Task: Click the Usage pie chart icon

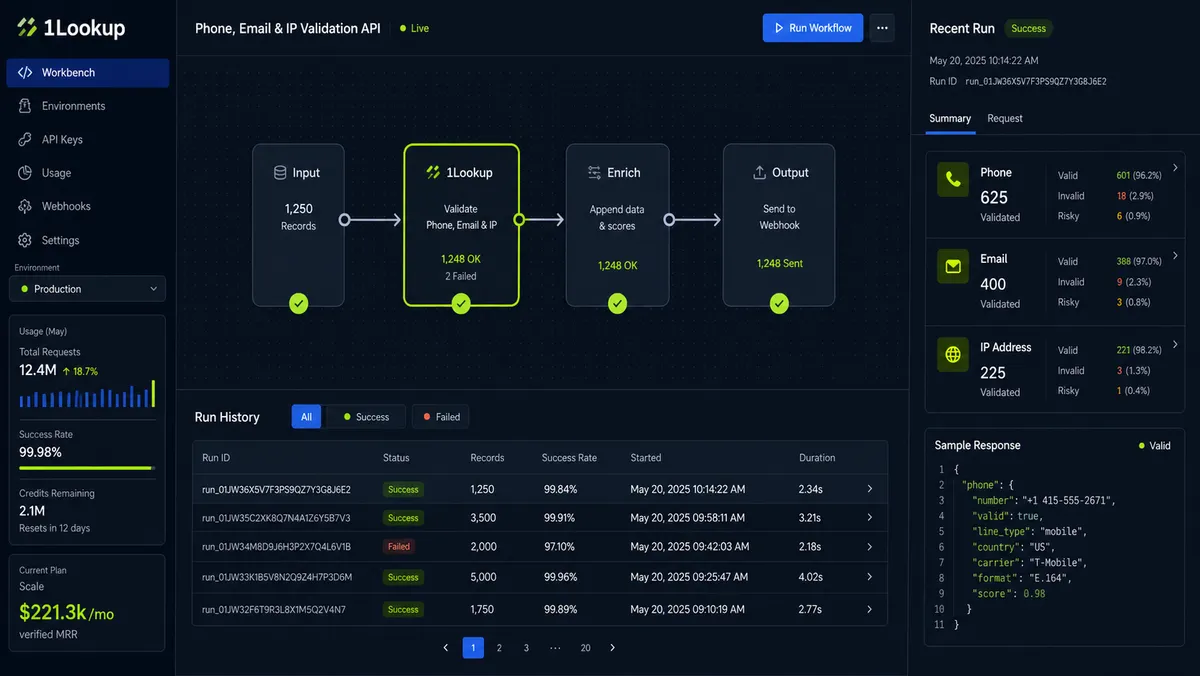Action: [x=25, y=173]
